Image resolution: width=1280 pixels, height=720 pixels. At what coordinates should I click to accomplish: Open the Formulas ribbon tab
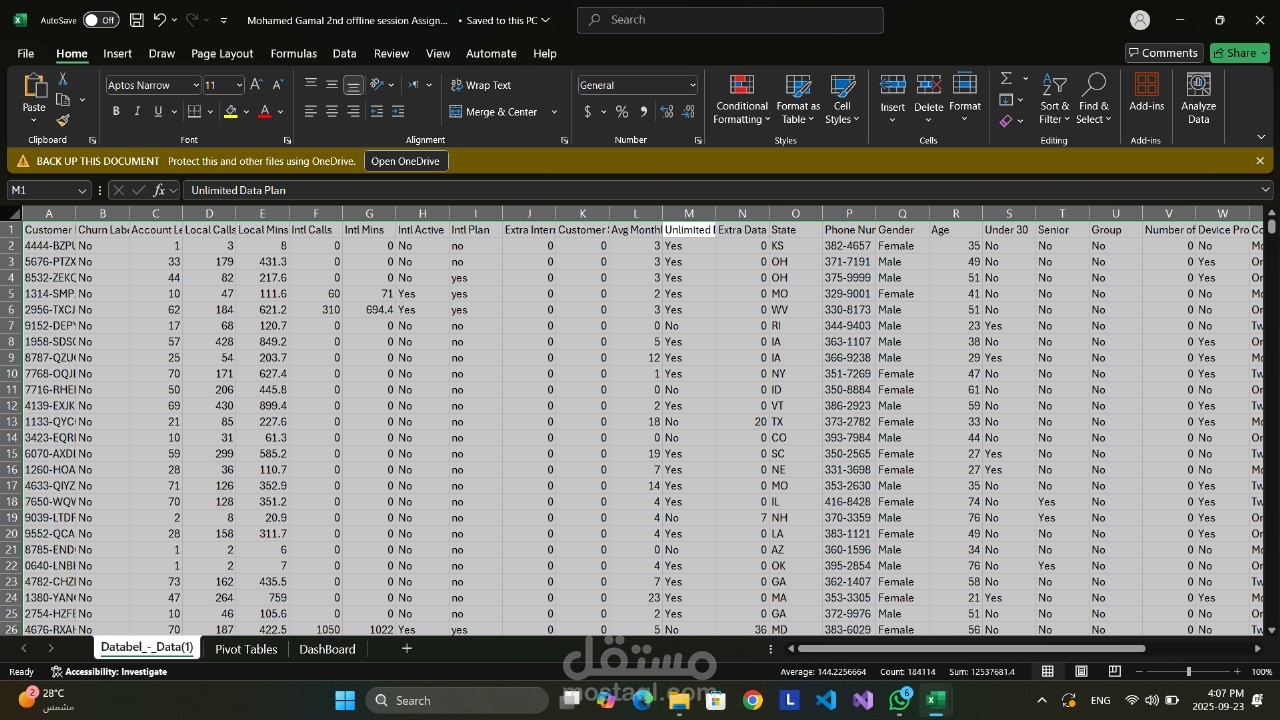click(293, 53)
